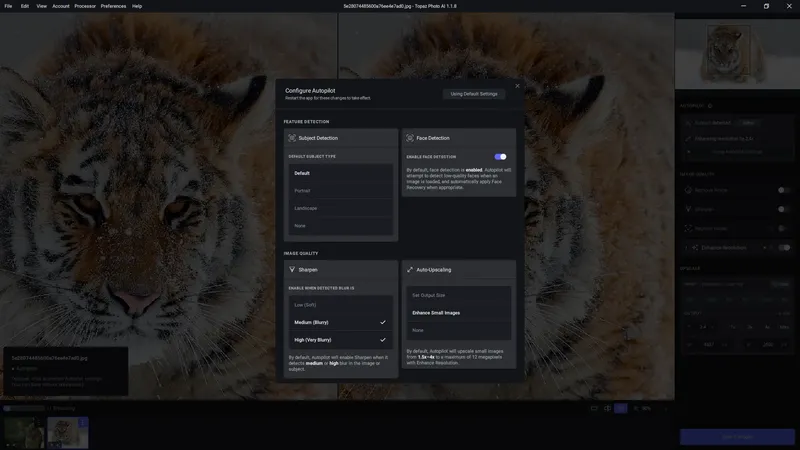The image size is (800, 450).
Task: Open the Account menu
Action: tap(61, 6)
